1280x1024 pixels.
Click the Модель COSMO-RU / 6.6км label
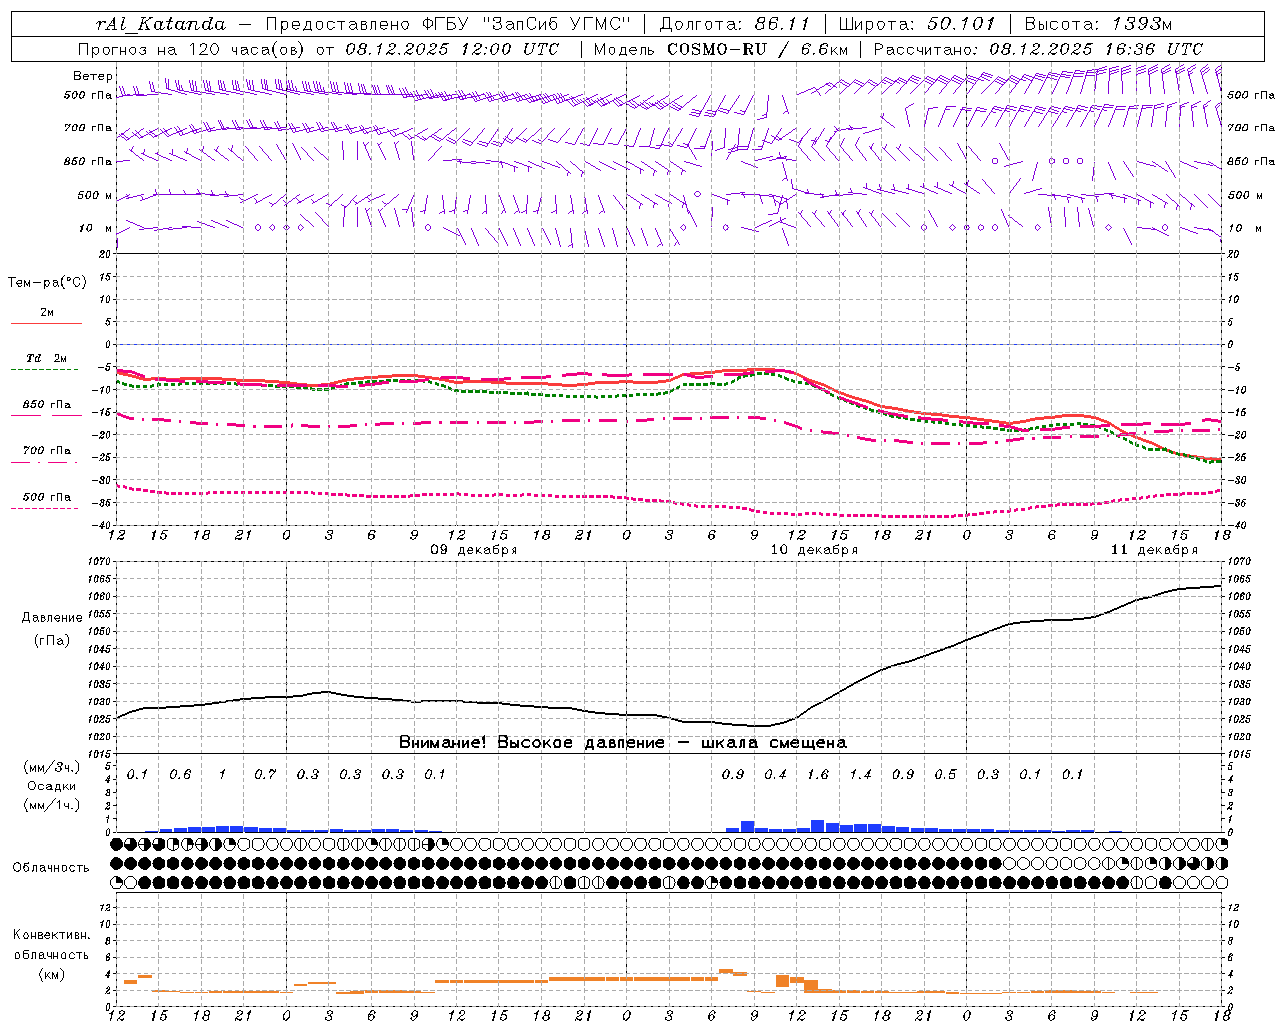[x=720, y=49]
